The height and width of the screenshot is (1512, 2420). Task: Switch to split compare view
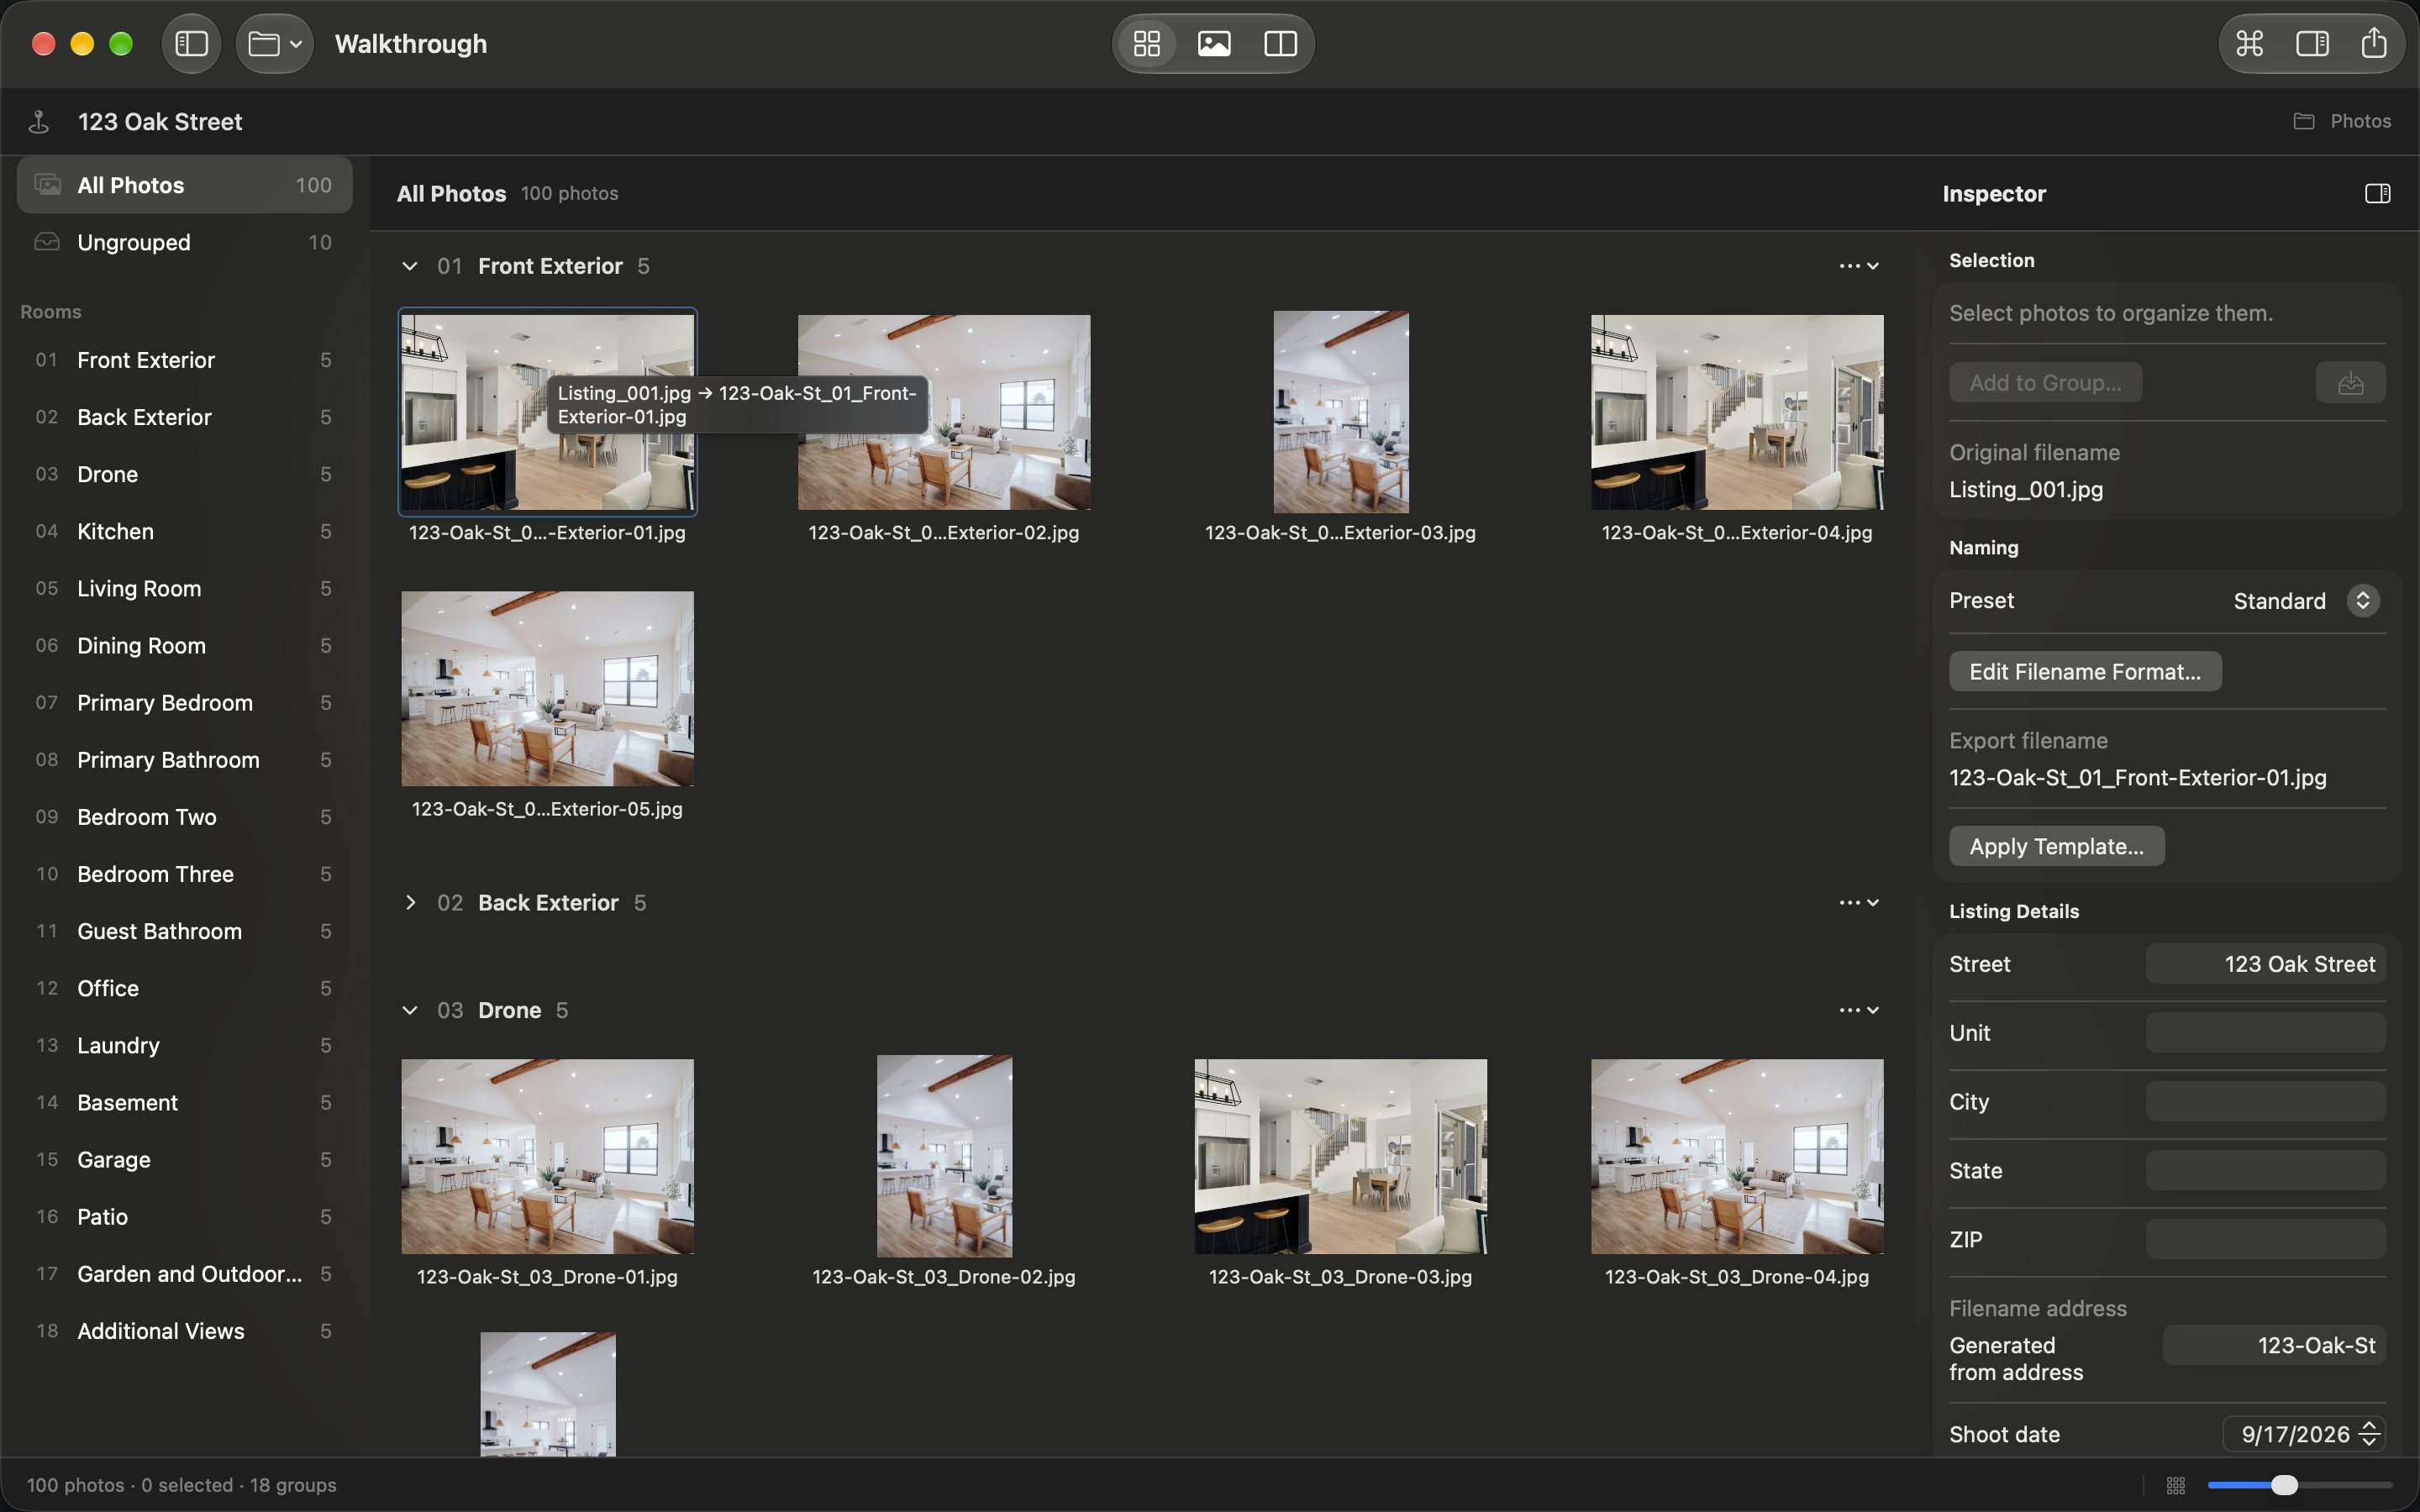pos(1281,44)
